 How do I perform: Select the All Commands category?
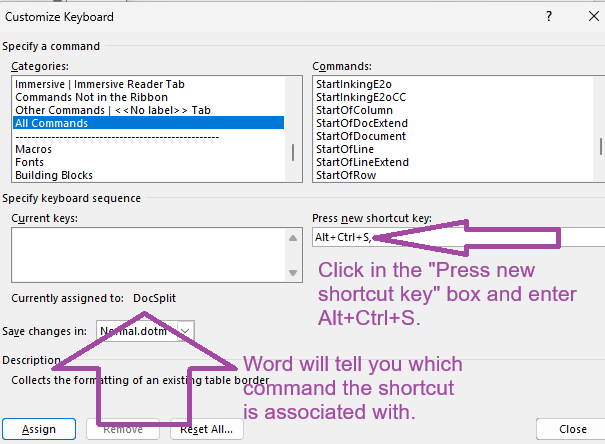[149, 123]
